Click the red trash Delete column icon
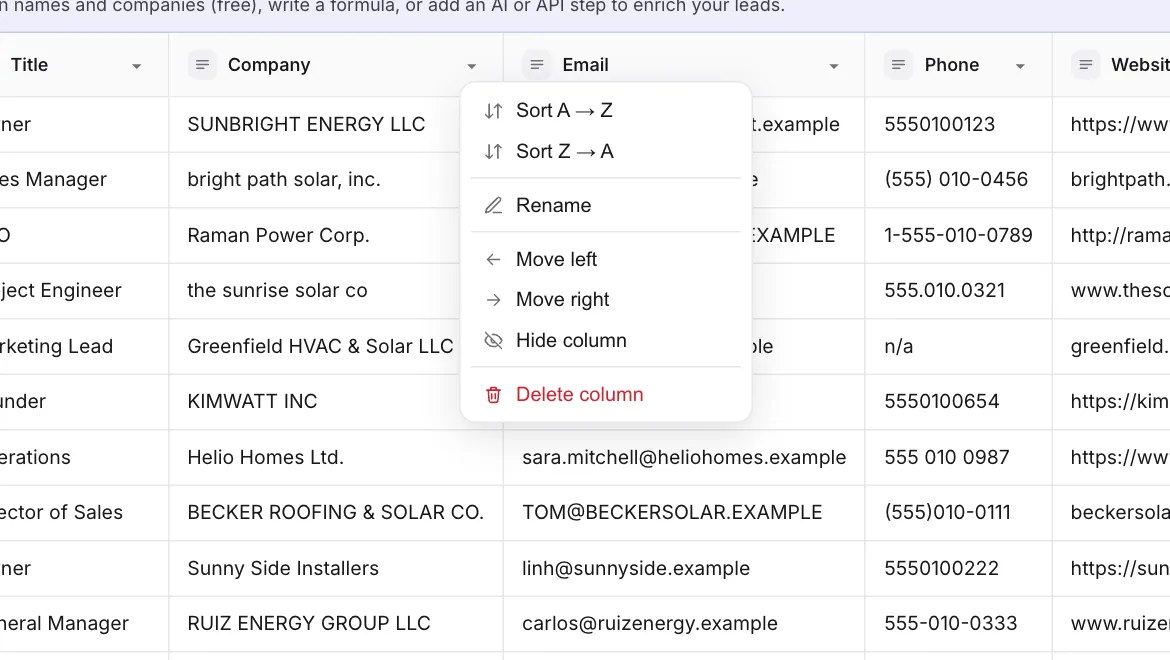This screenshot has height=660, width=1170. [493, 395]
